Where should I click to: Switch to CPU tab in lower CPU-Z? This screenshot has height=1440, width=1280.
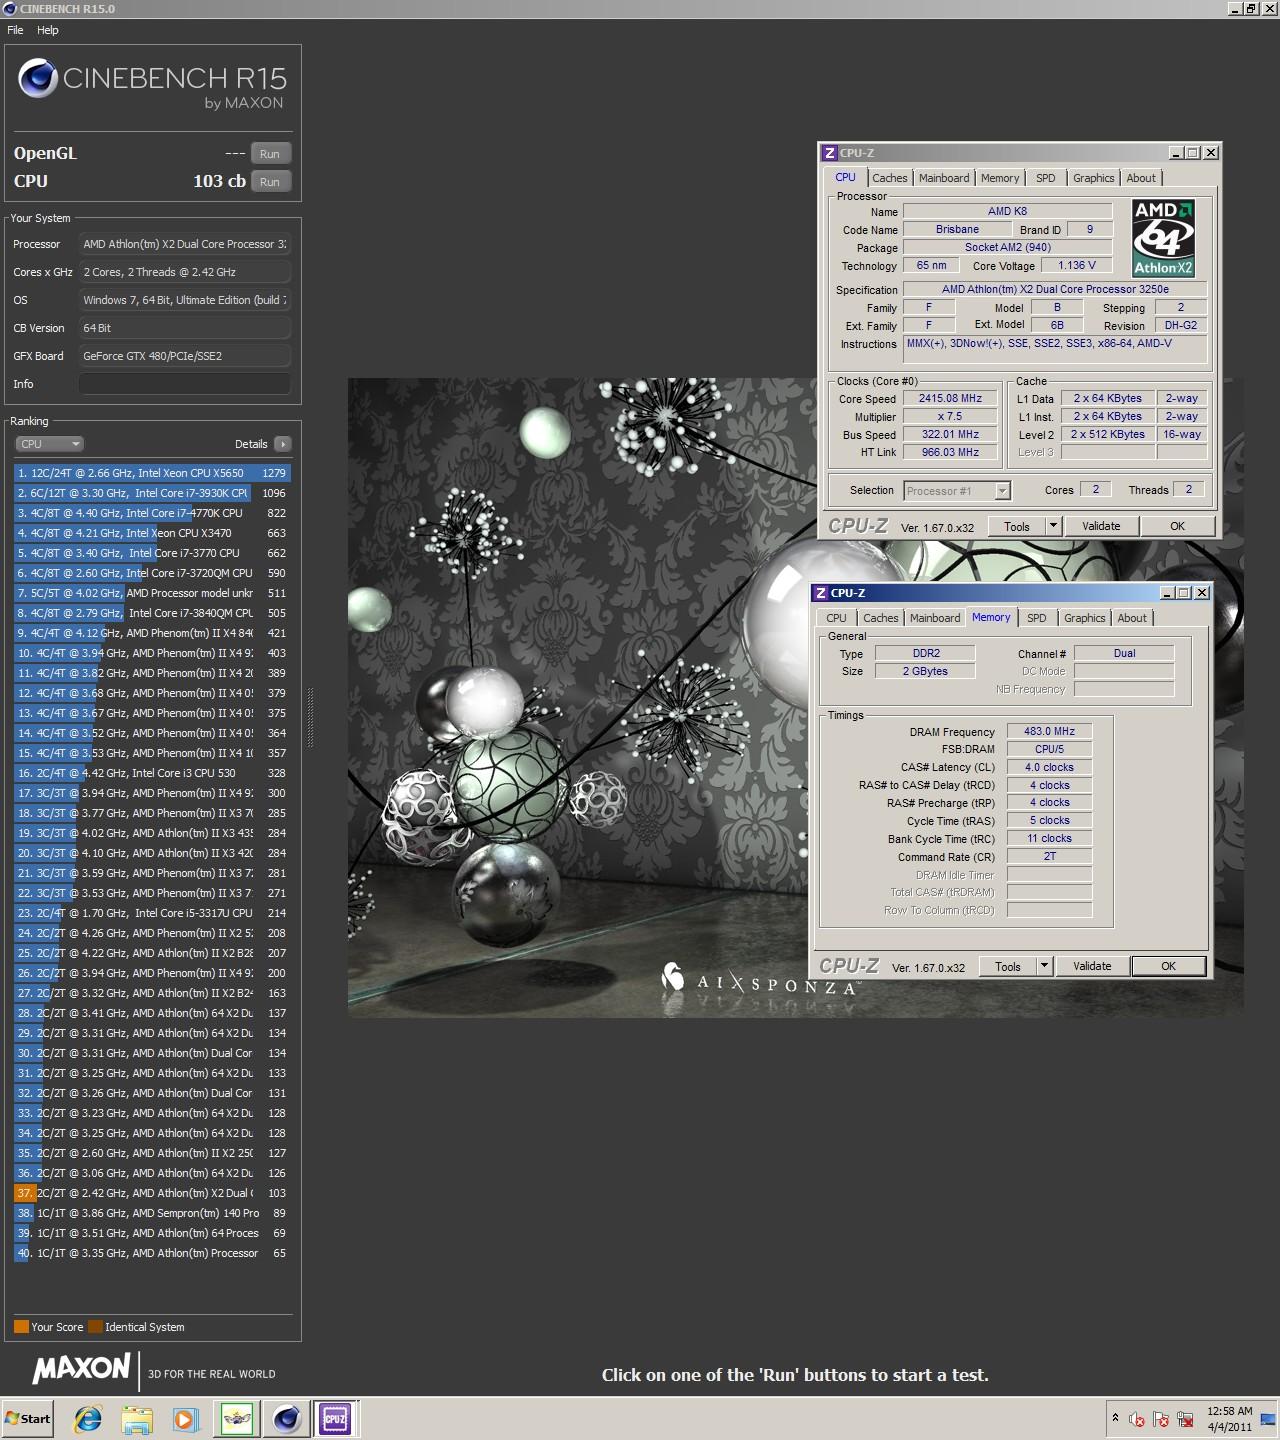tap(837, 618)
